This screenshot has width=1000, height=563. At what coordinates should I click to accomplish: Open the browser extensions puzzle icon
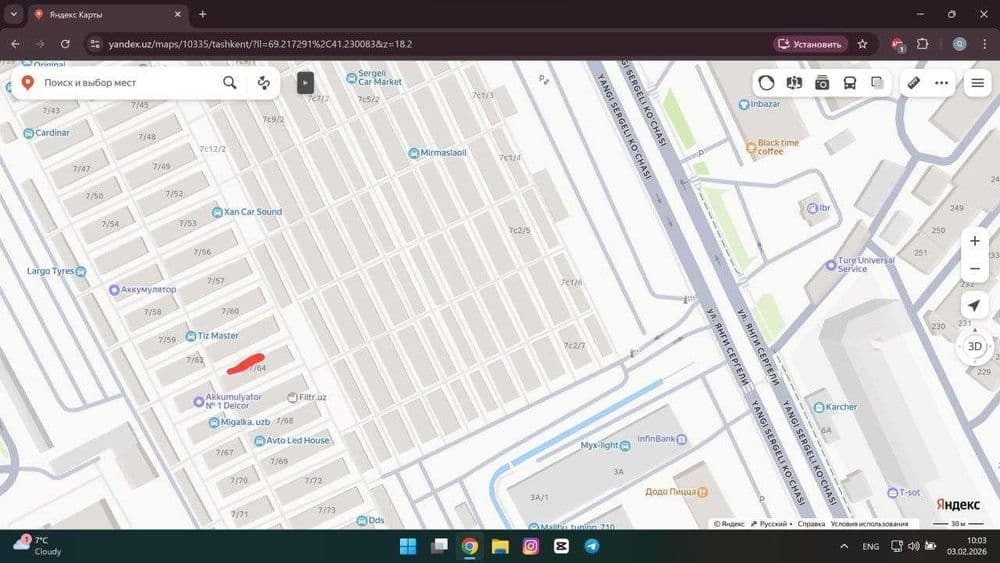(922, 44)
